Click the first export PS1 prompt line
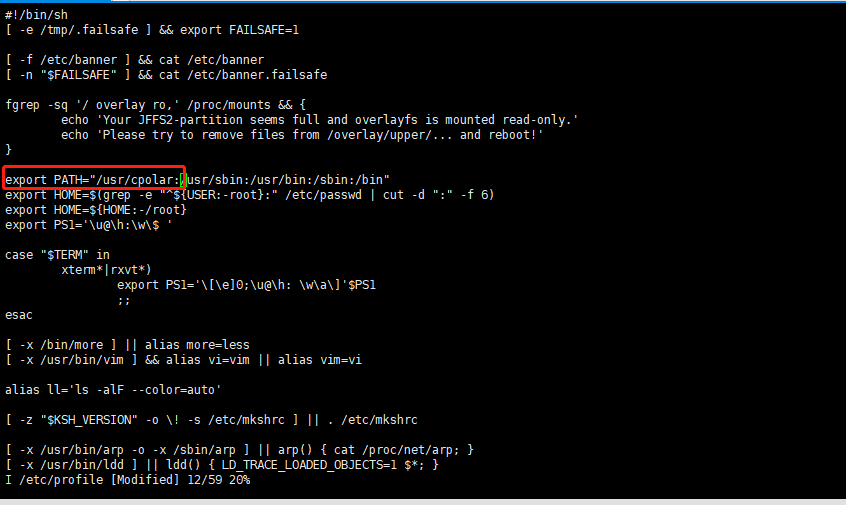 89,225
